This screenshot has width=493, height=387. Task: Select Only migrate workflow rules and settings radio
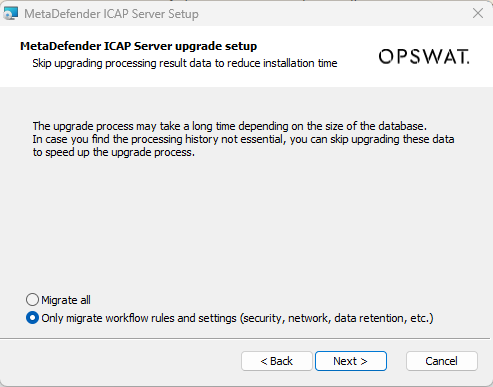pos(32,318)
